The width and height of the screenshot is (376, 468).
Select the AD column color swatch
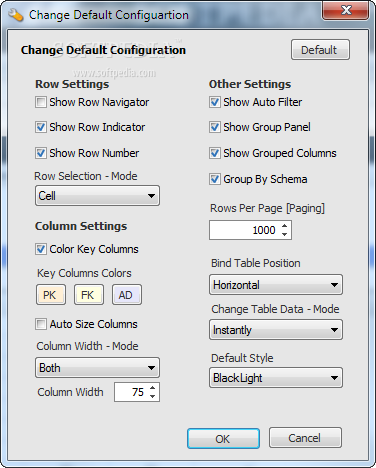(127, 295)
